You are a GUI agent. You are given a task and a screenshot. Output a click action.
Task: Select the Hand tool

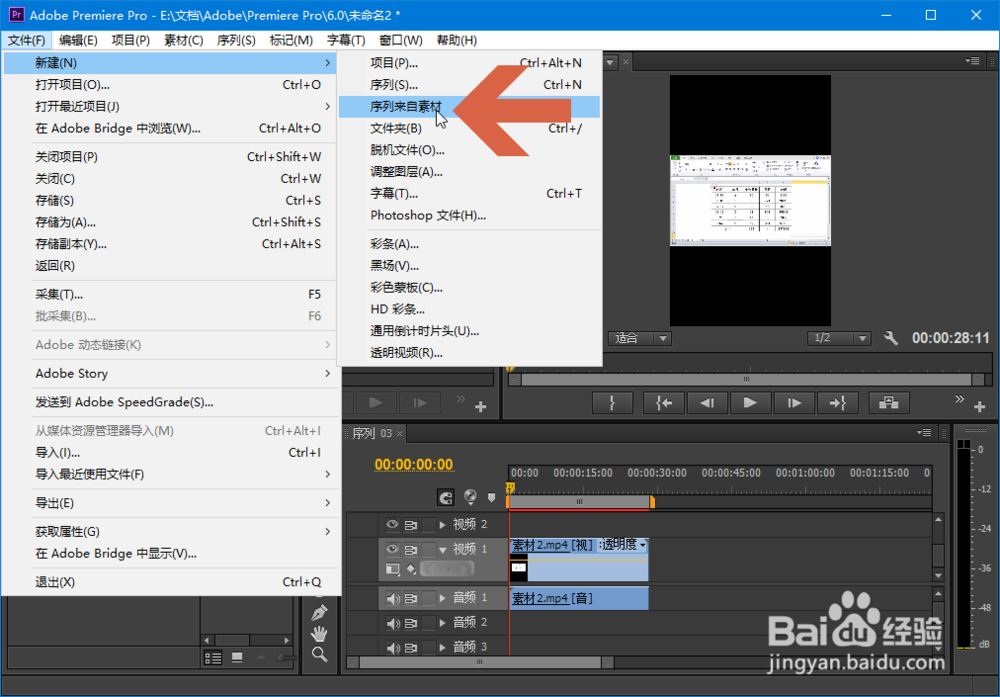tap(320, 634)
